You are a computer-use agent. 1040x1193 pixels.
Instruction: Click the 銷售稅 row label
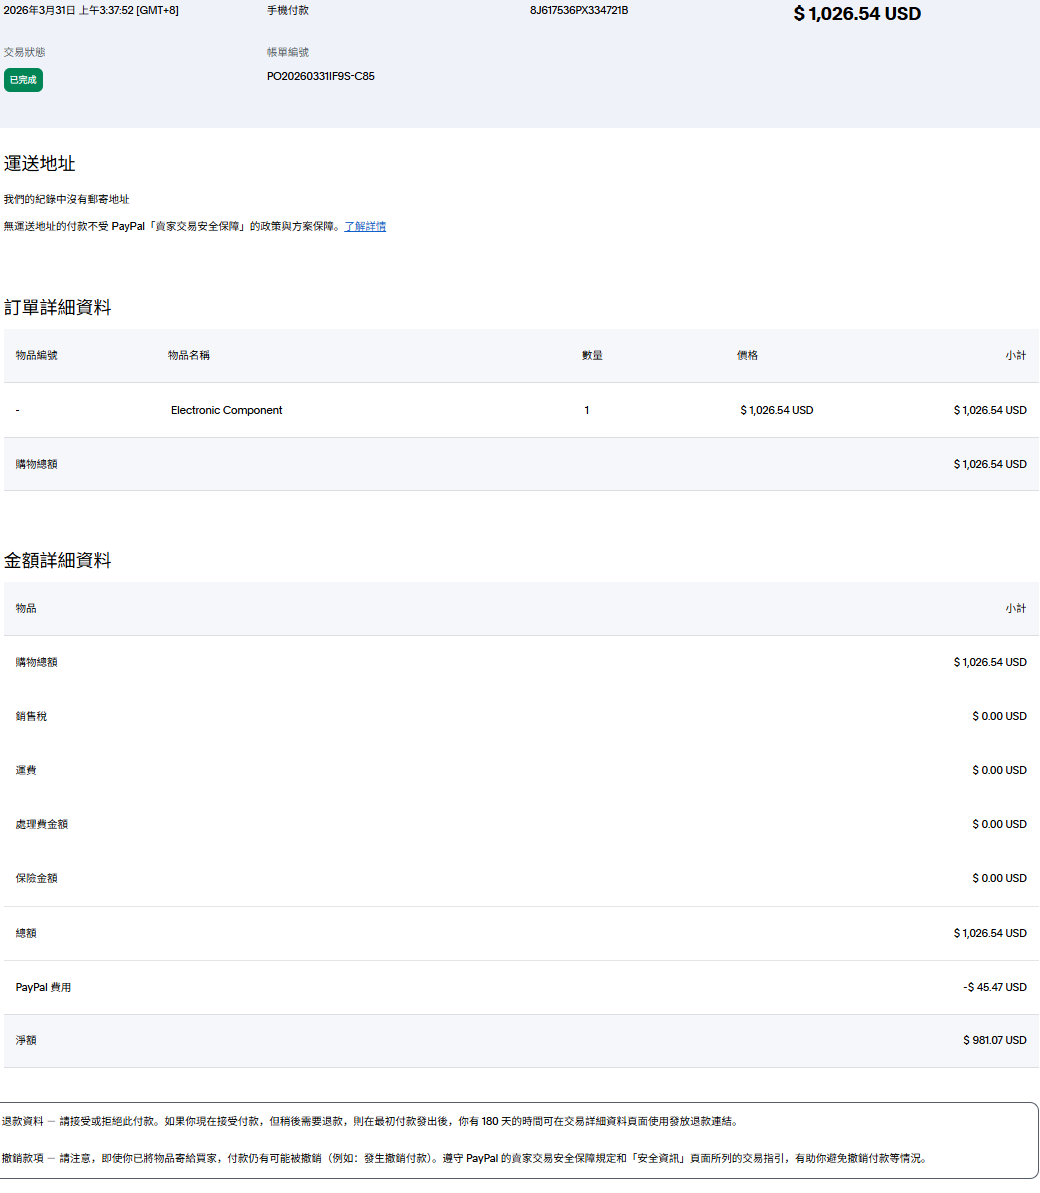tap(31, 716)
